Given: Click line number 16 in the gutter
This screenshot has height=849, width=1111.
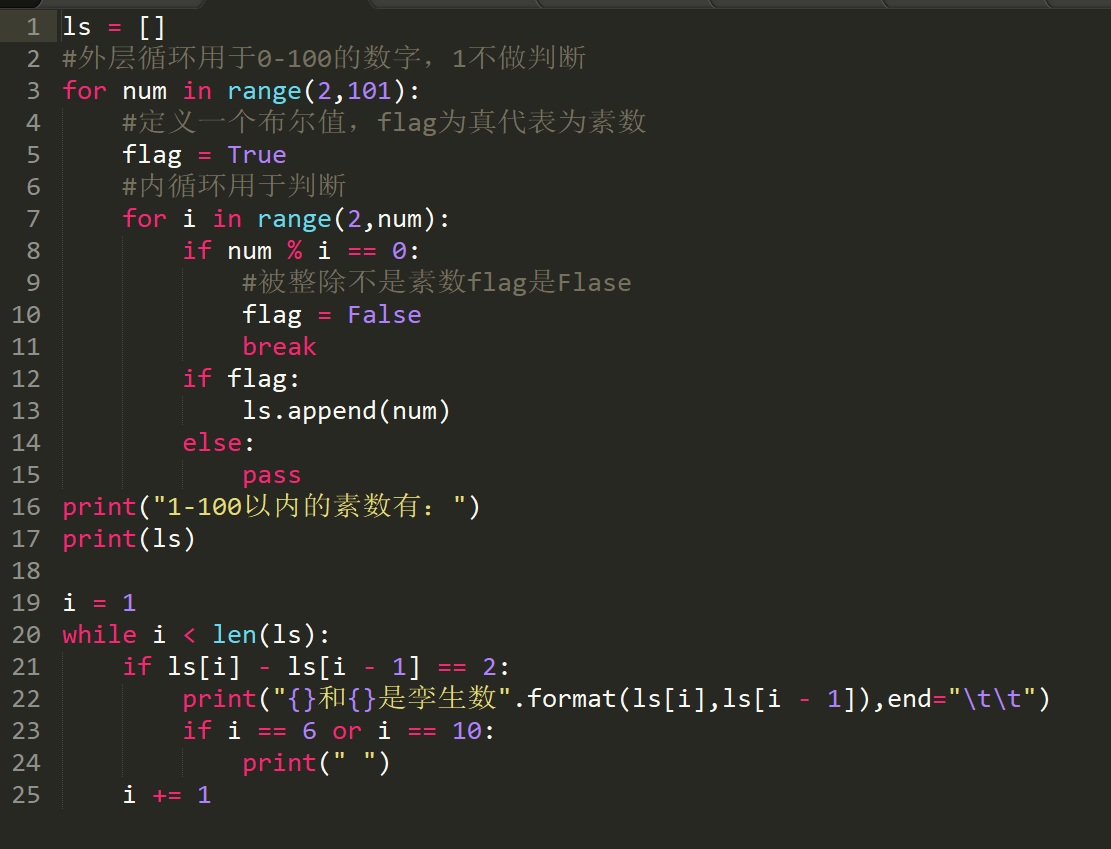Looking at the screenshot, I should click(x=26, y=507).
